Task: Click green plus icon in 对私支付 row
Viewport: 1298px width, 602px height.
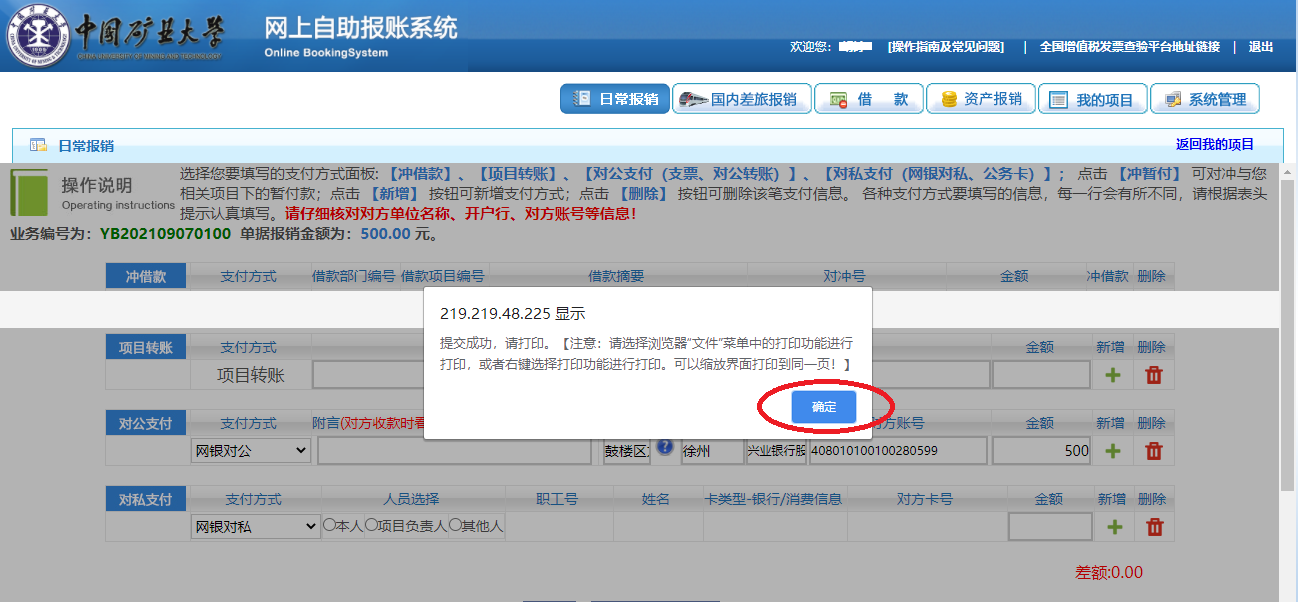Action: [1112, 527]
